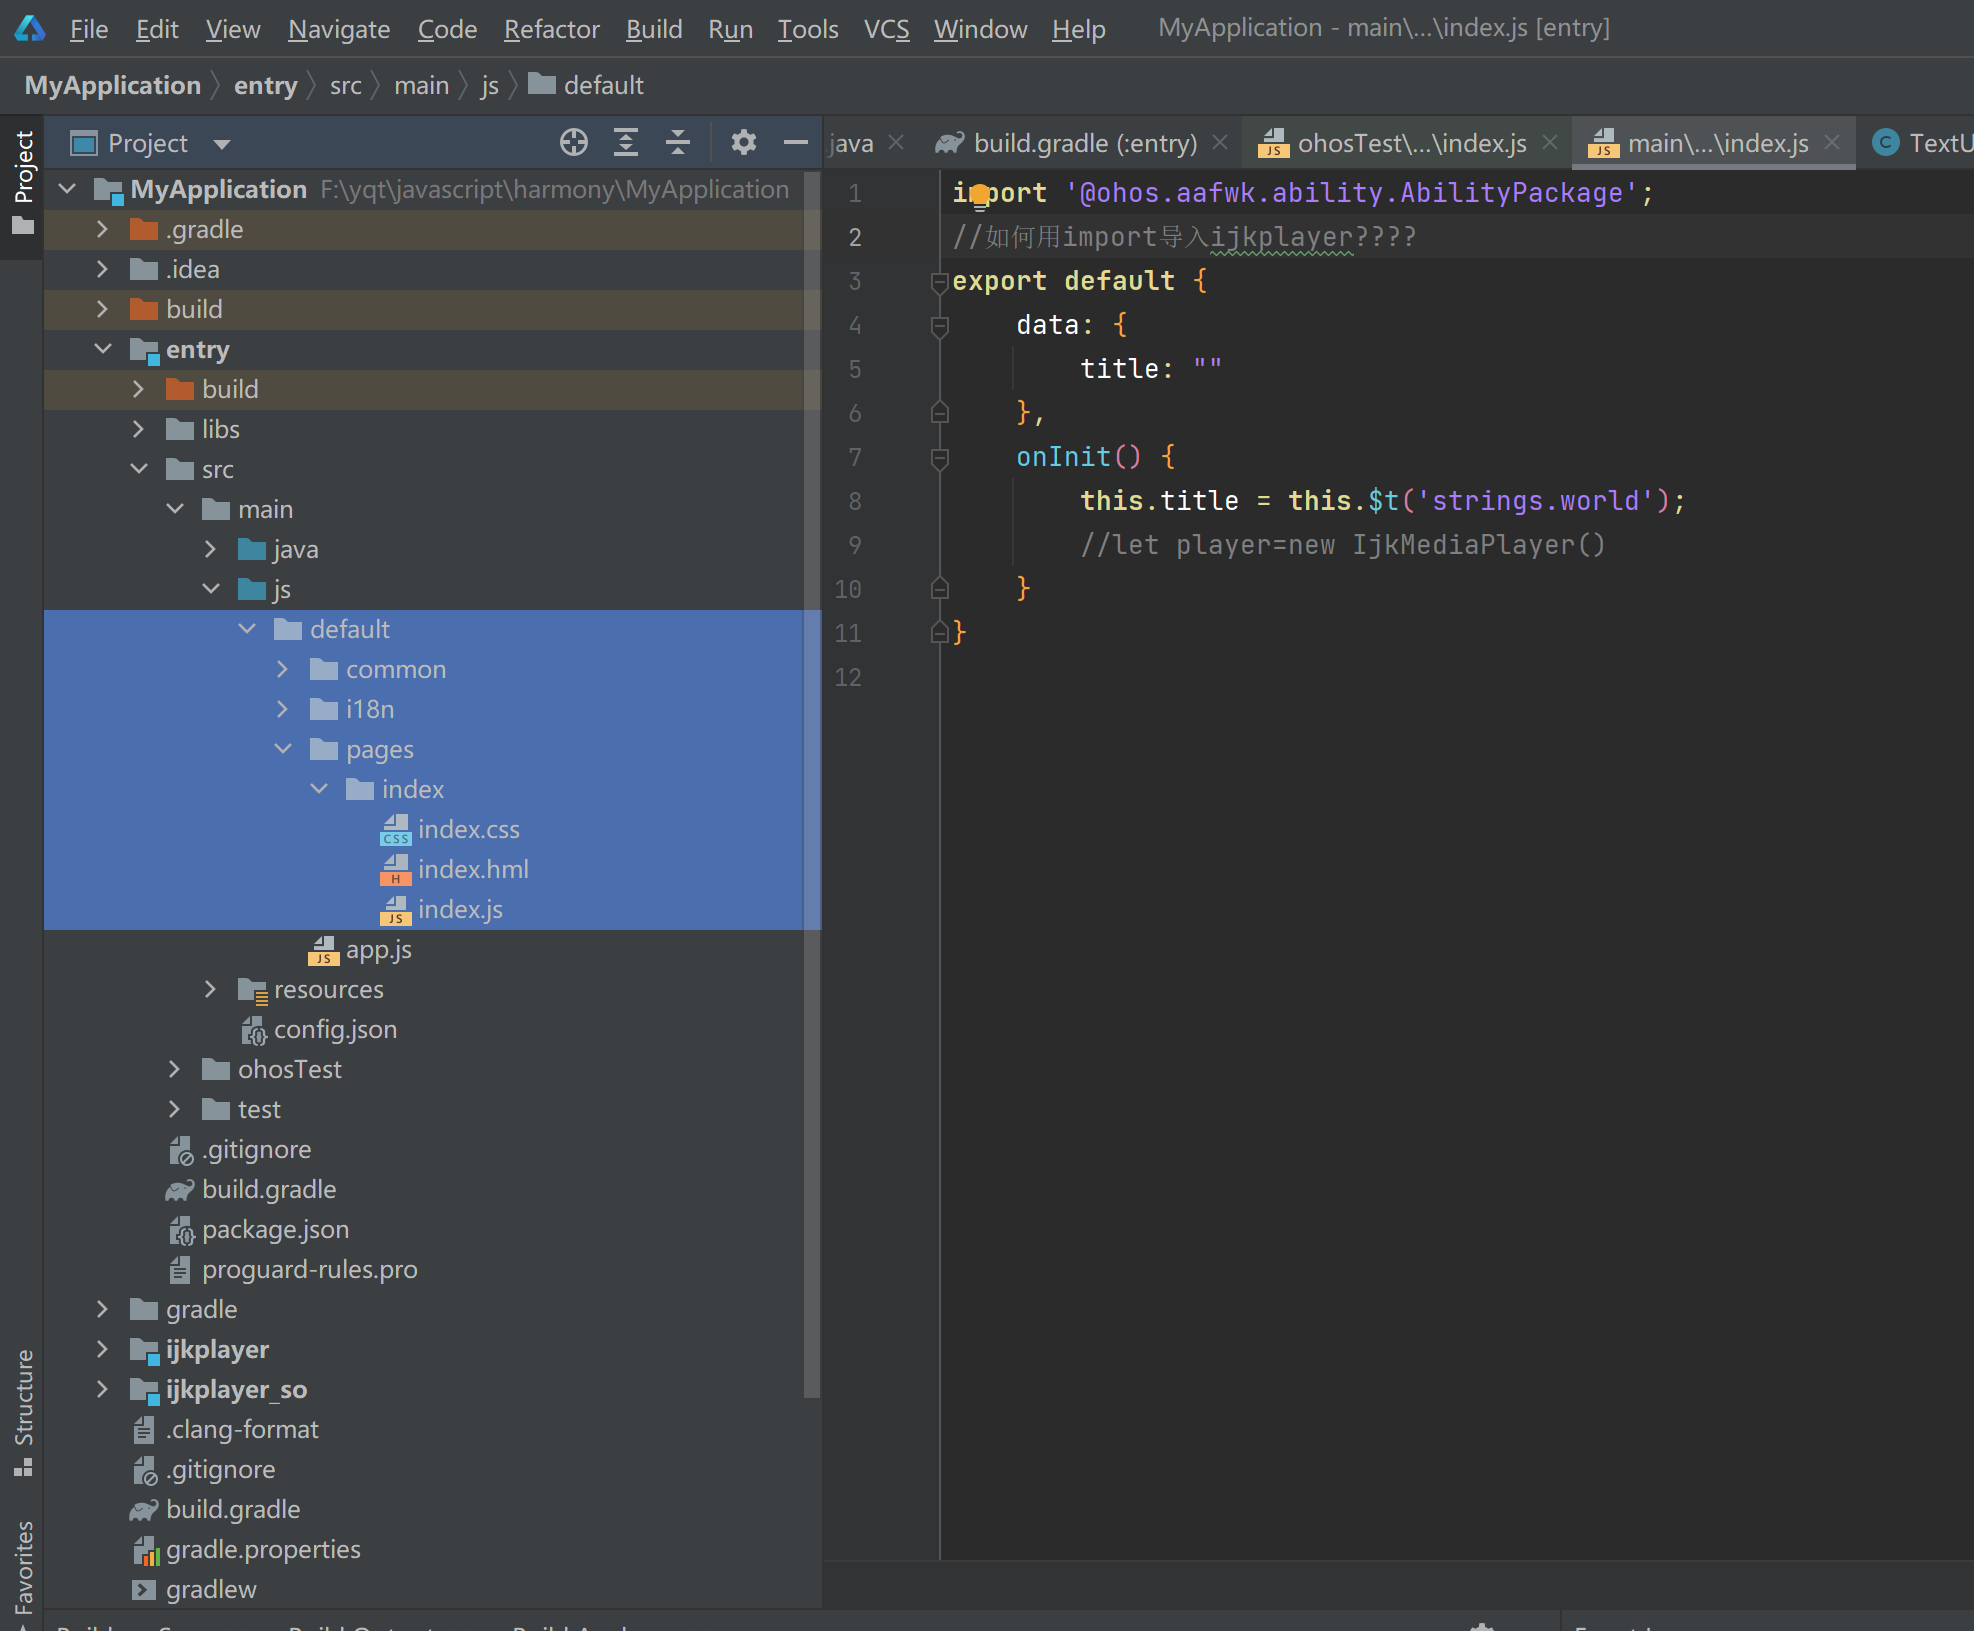Screen dimensions: 1974x1631
Task: Switch to the TextU class tab
Action: tap(1922, 143)
